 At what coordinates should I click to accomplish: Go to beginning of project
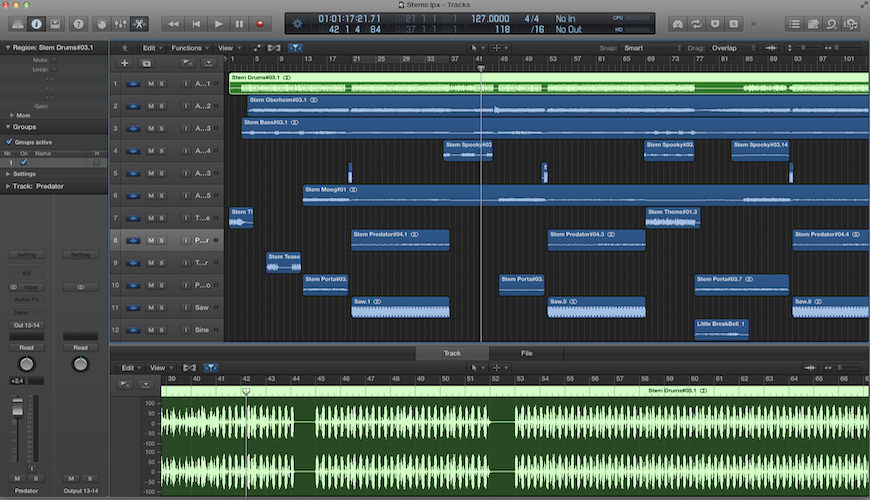(196, 24)
